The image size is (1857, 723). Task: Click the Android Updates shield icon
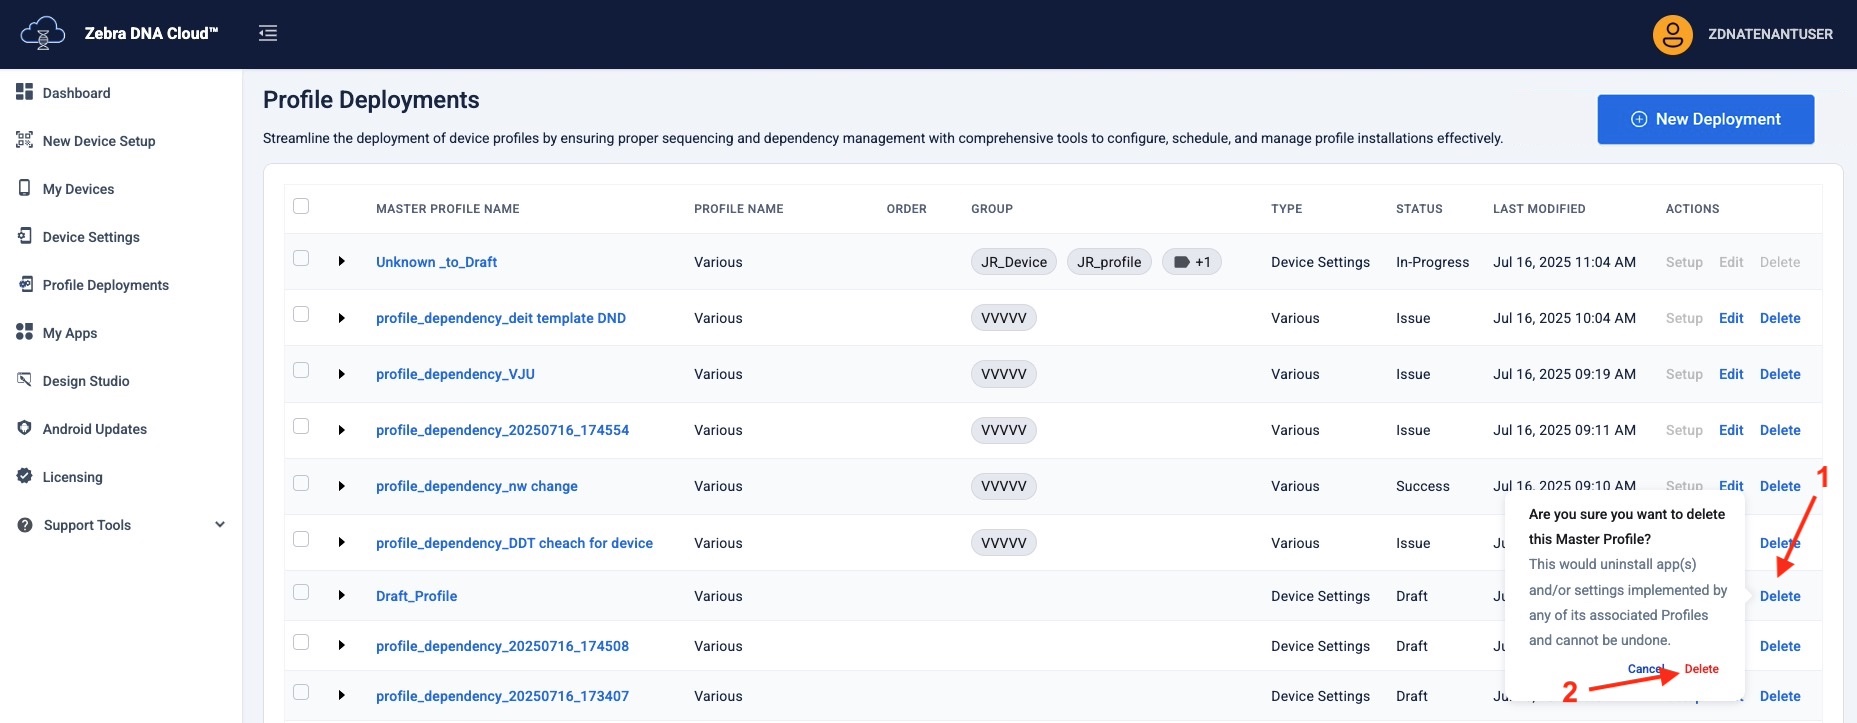(25, 428)
